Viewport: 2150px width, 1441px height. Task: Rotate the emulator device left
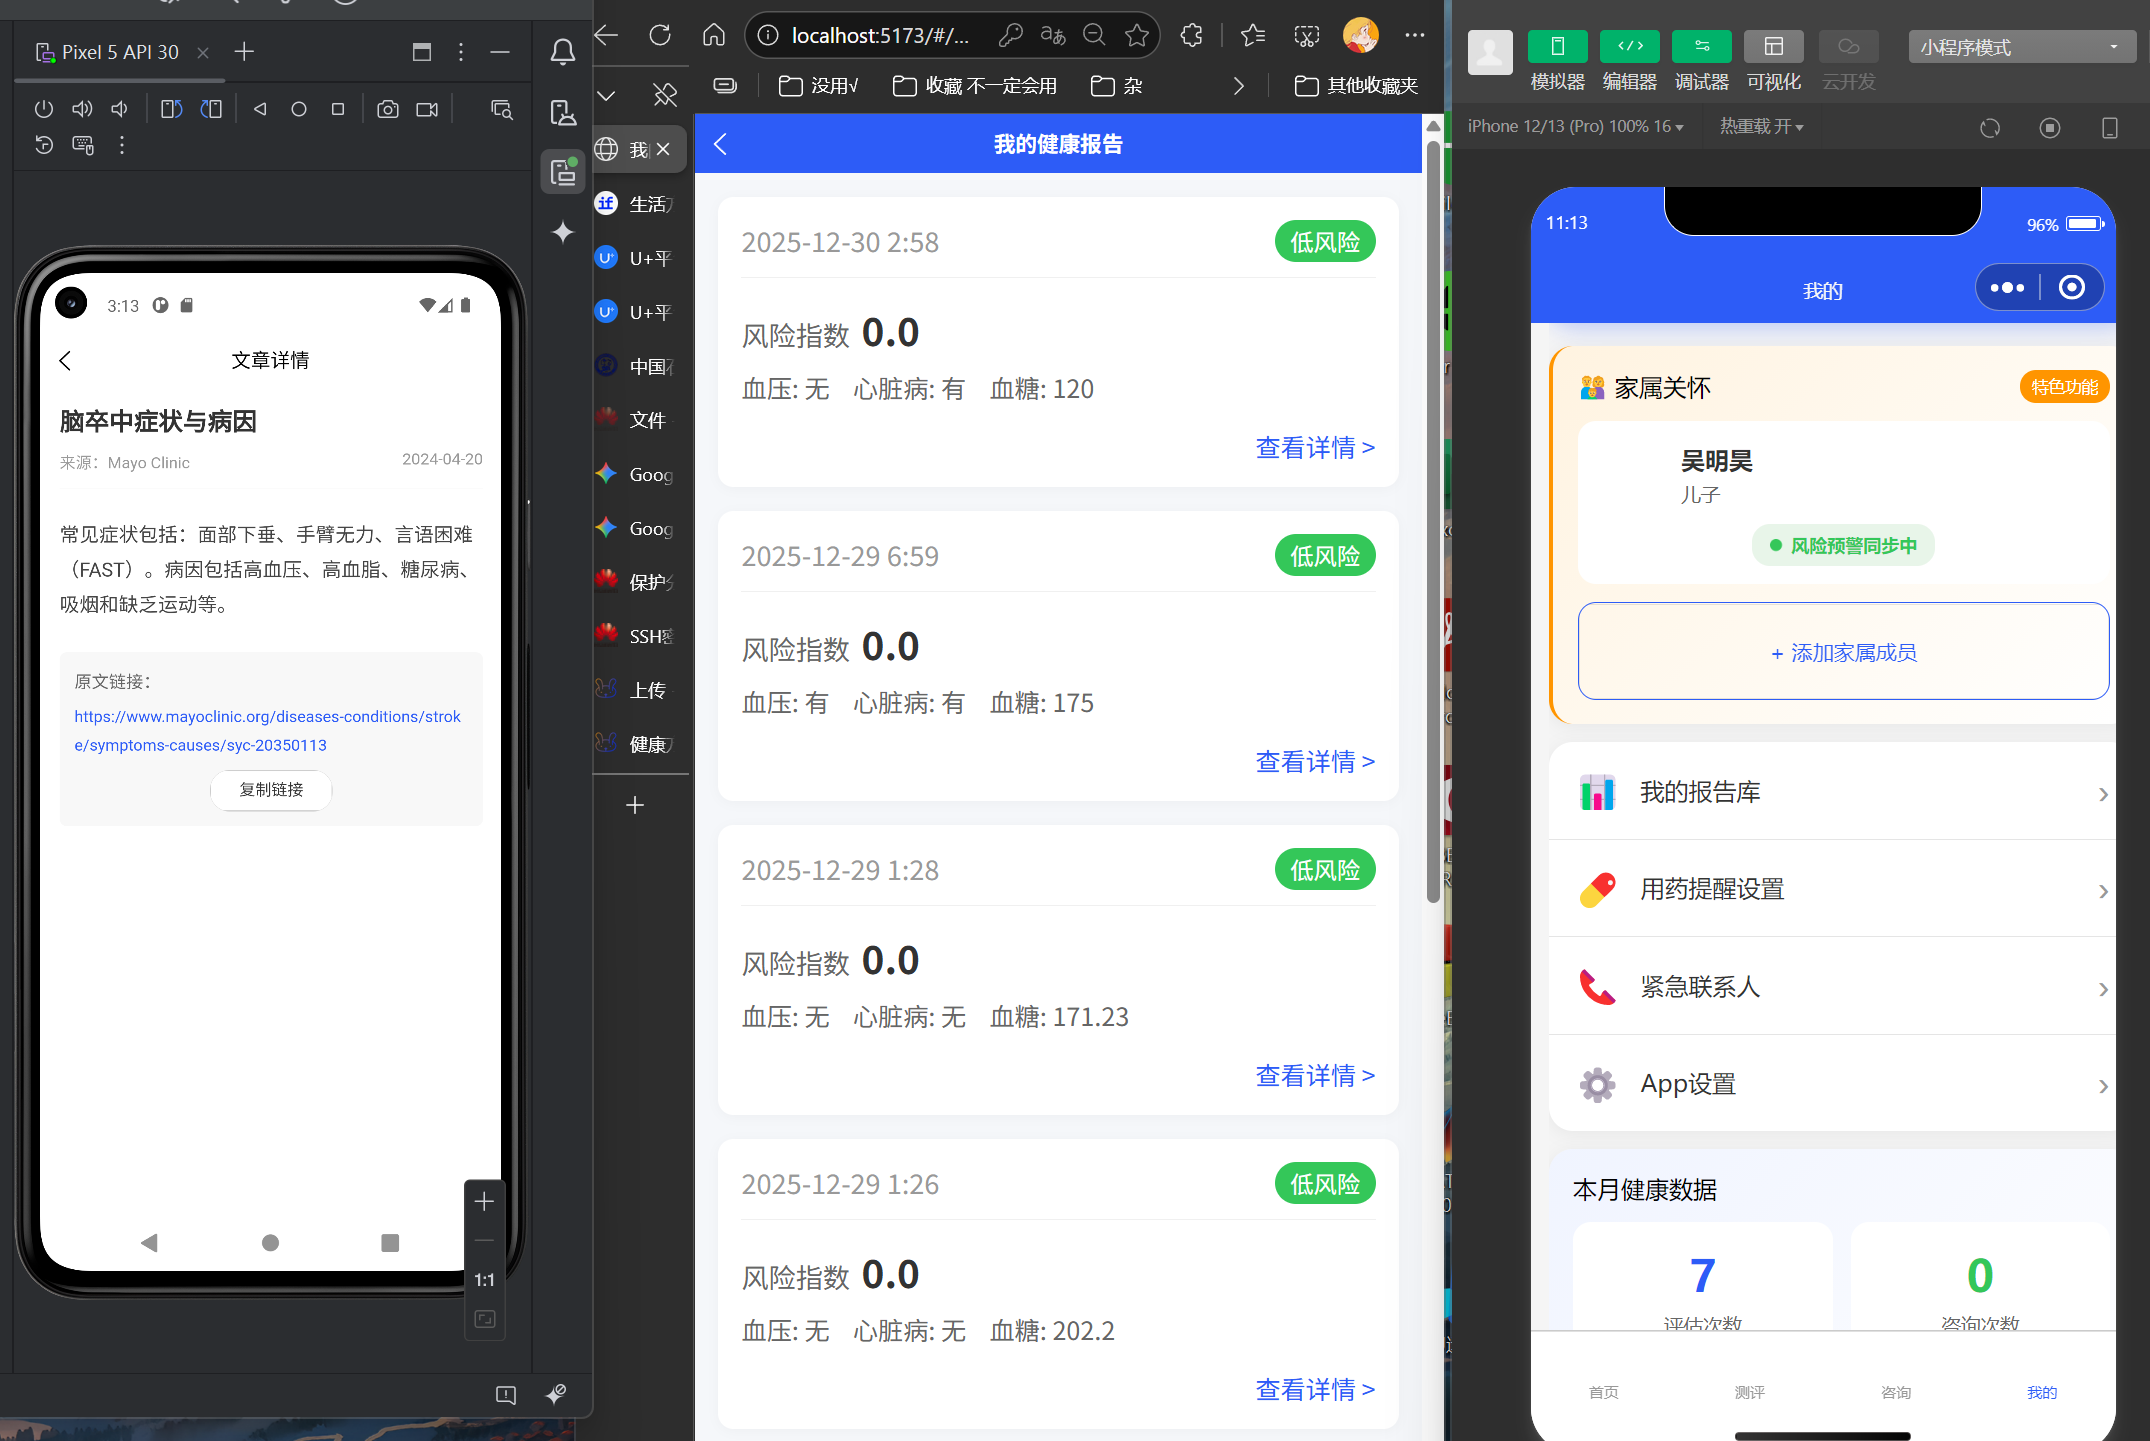coord(171,109)
